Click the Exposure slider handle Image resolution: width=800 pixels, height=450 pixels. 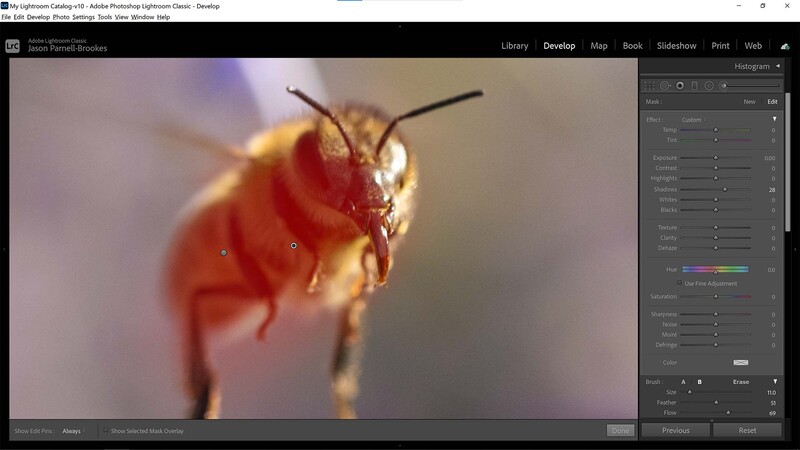(715, 158)
